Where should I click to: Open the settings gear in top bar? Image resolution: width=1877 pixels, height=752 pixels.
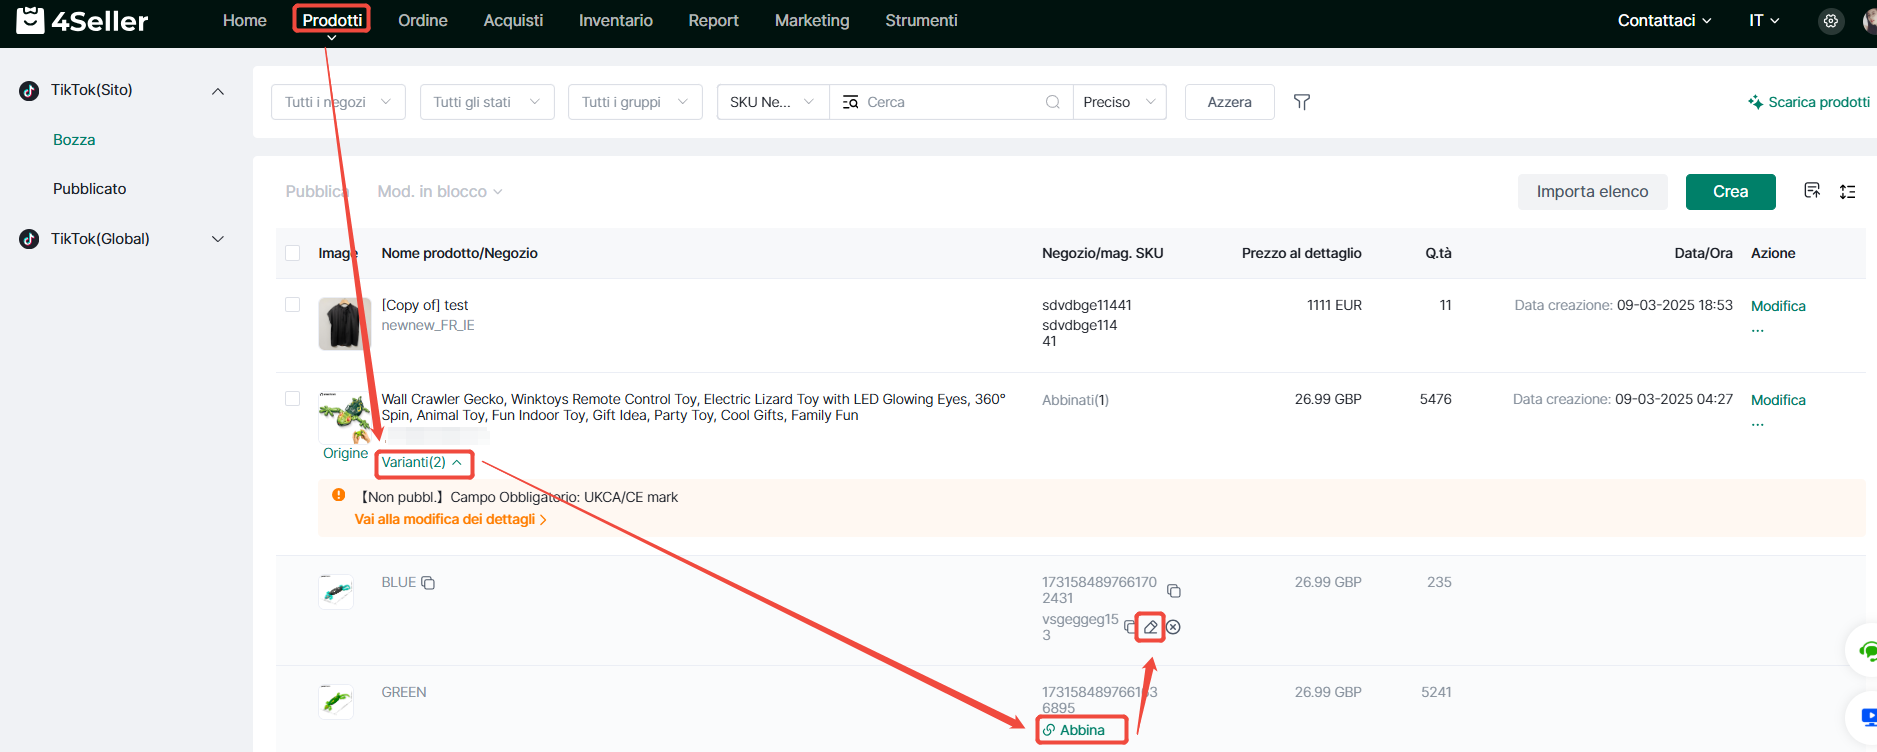(x=1830, y=21)
